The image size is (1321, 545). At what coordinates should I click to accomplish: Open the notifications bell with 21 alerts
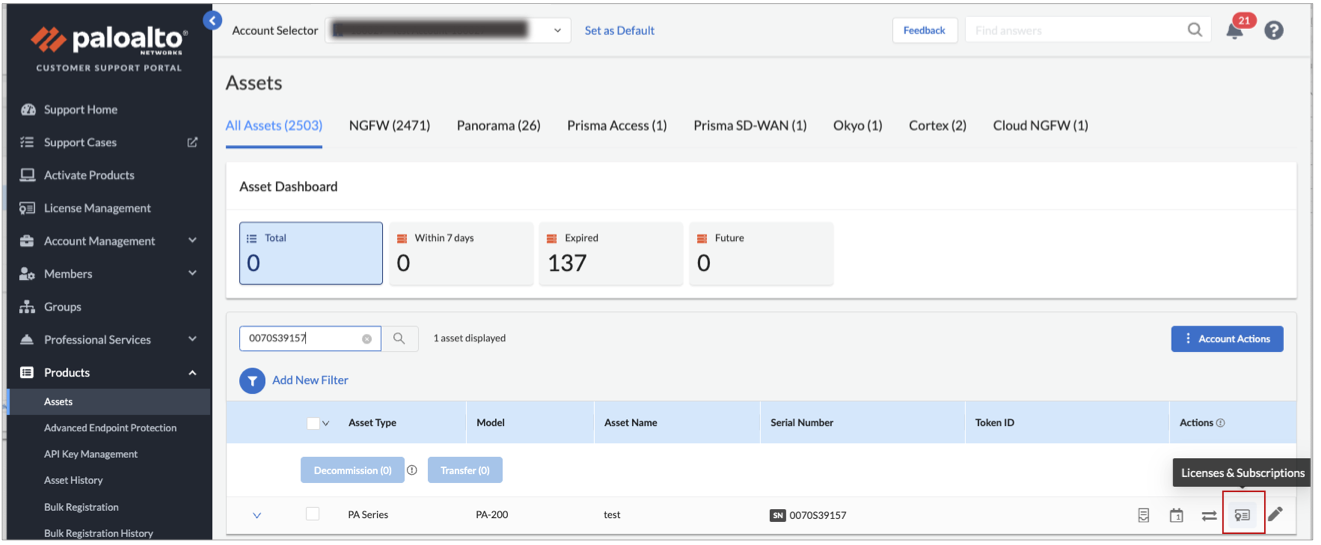[1235, 31]
